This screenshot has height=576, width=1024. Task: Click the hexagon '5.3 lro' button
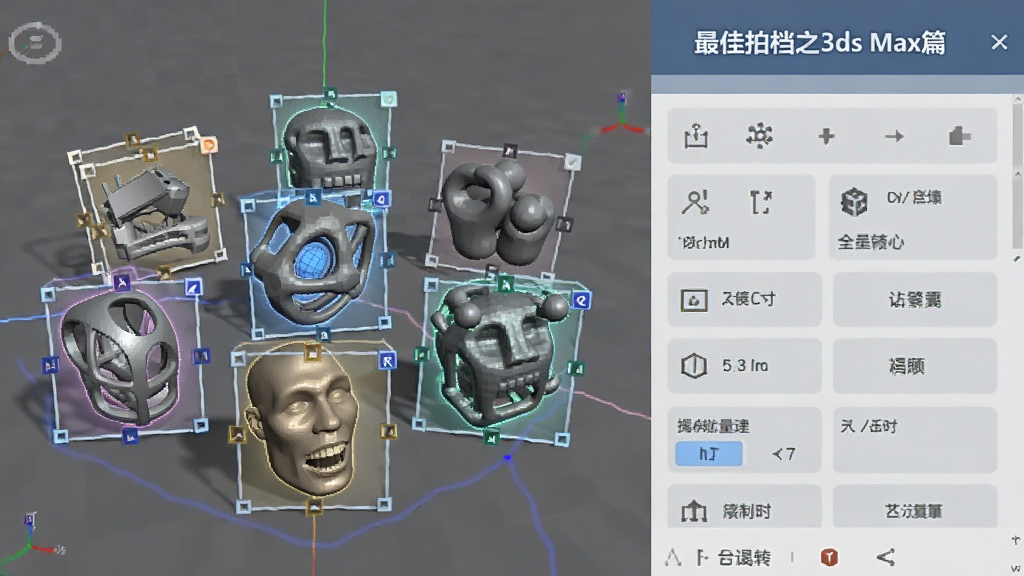[x=744, y=366]
